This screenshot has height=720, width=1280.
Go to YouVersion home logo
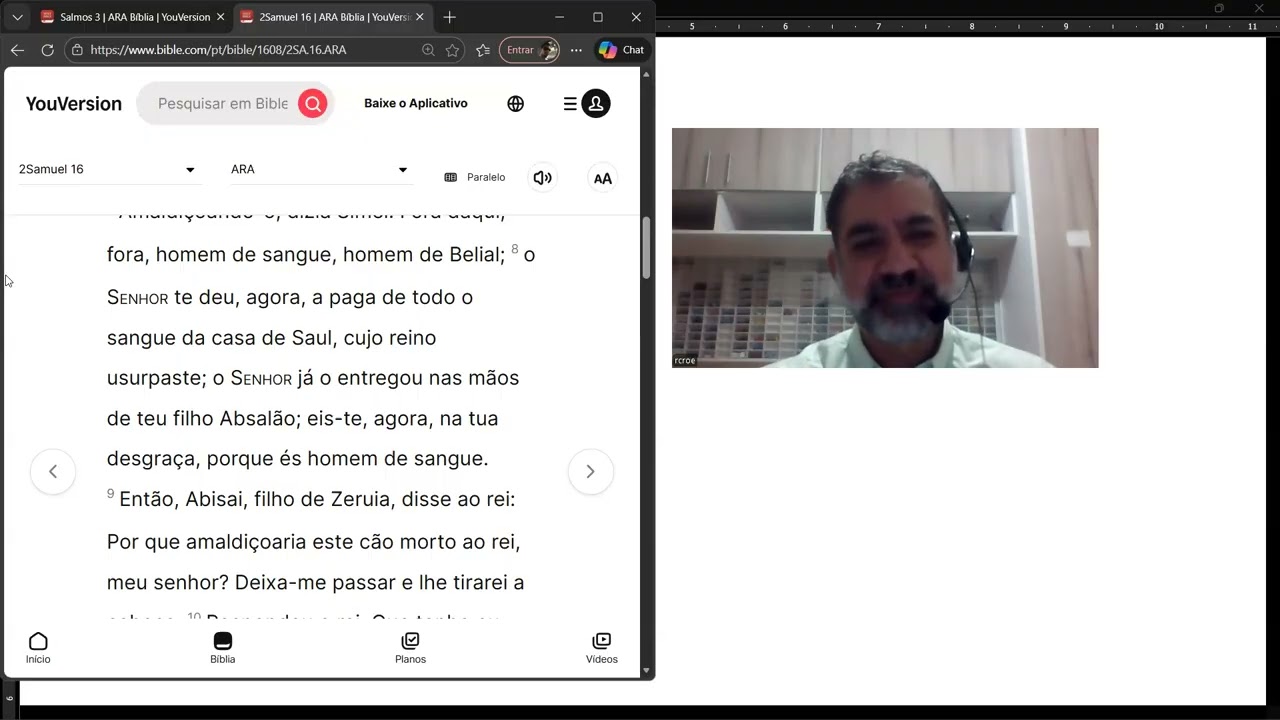pos(74,104)
